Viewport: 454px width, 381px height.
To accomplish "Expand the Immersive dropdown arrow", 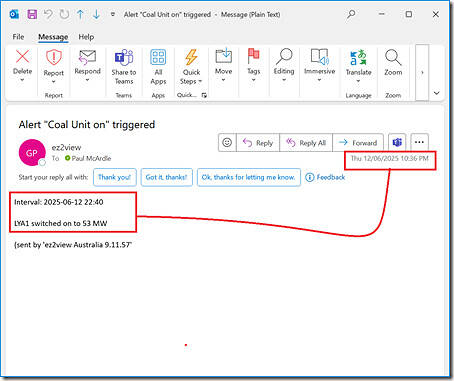I will [319, 80].
